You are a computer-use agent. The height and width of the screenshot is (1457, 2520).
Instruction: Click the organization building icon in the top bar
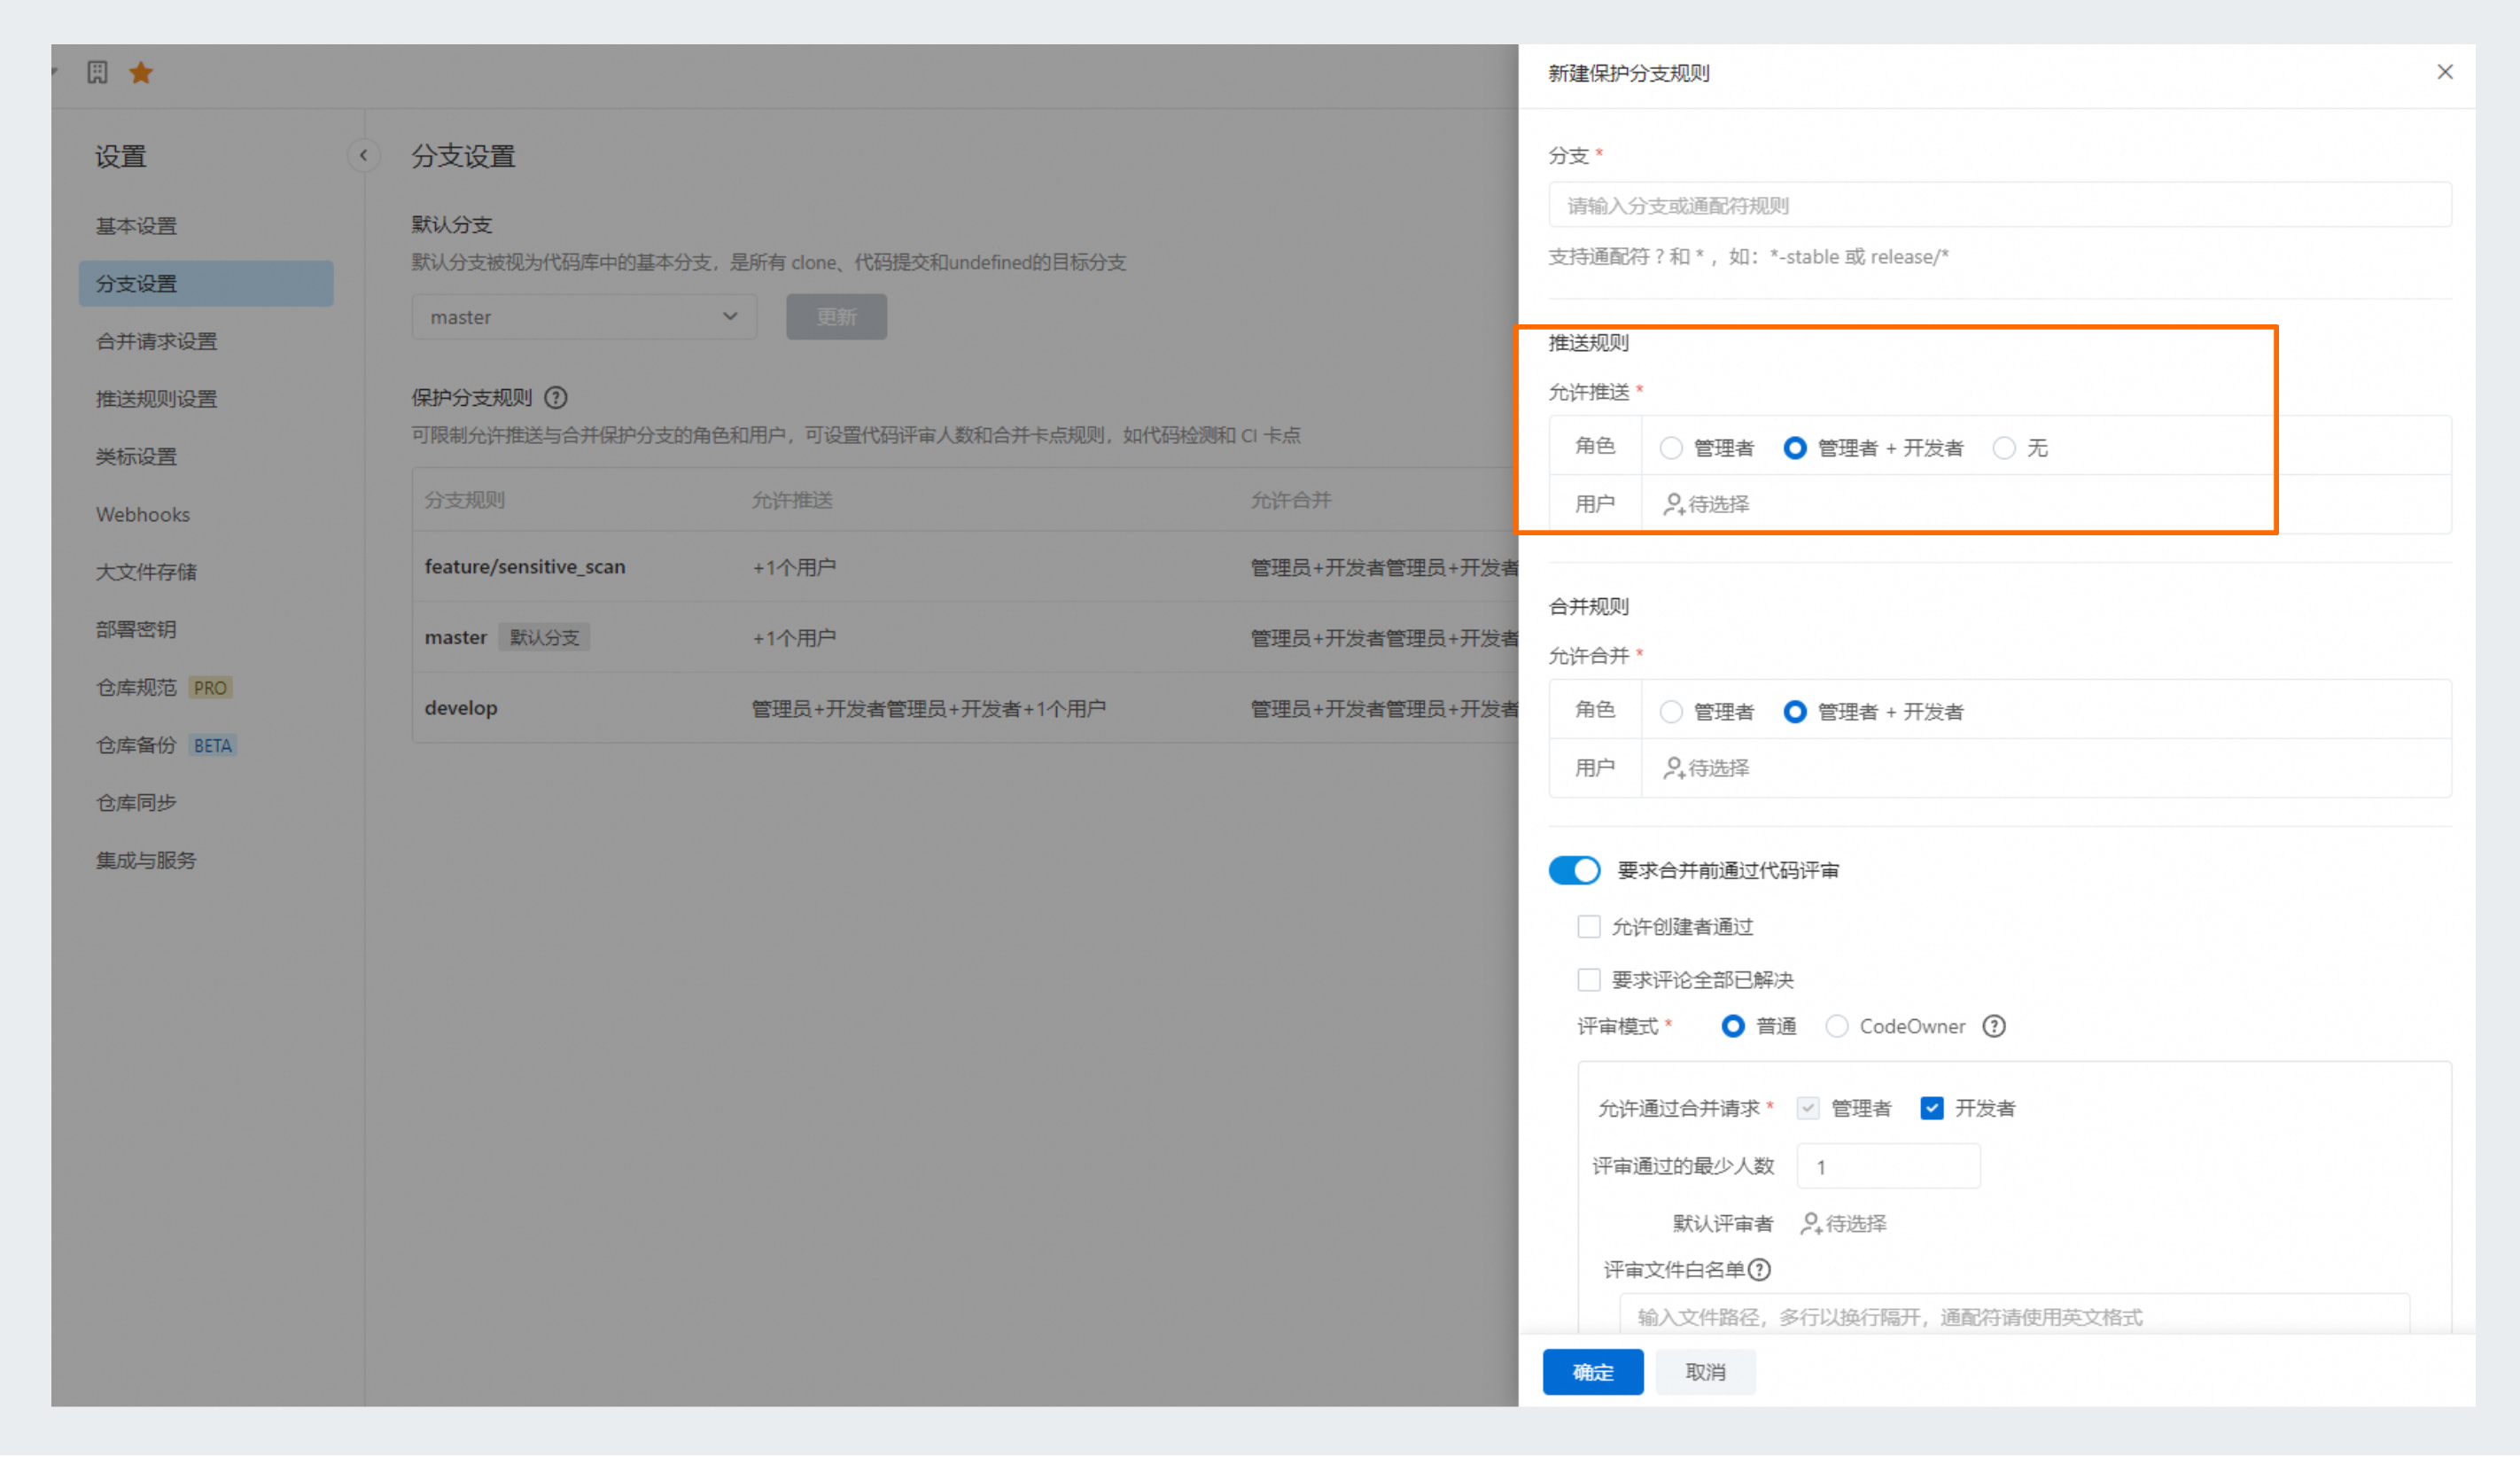[x=97, y=72]
